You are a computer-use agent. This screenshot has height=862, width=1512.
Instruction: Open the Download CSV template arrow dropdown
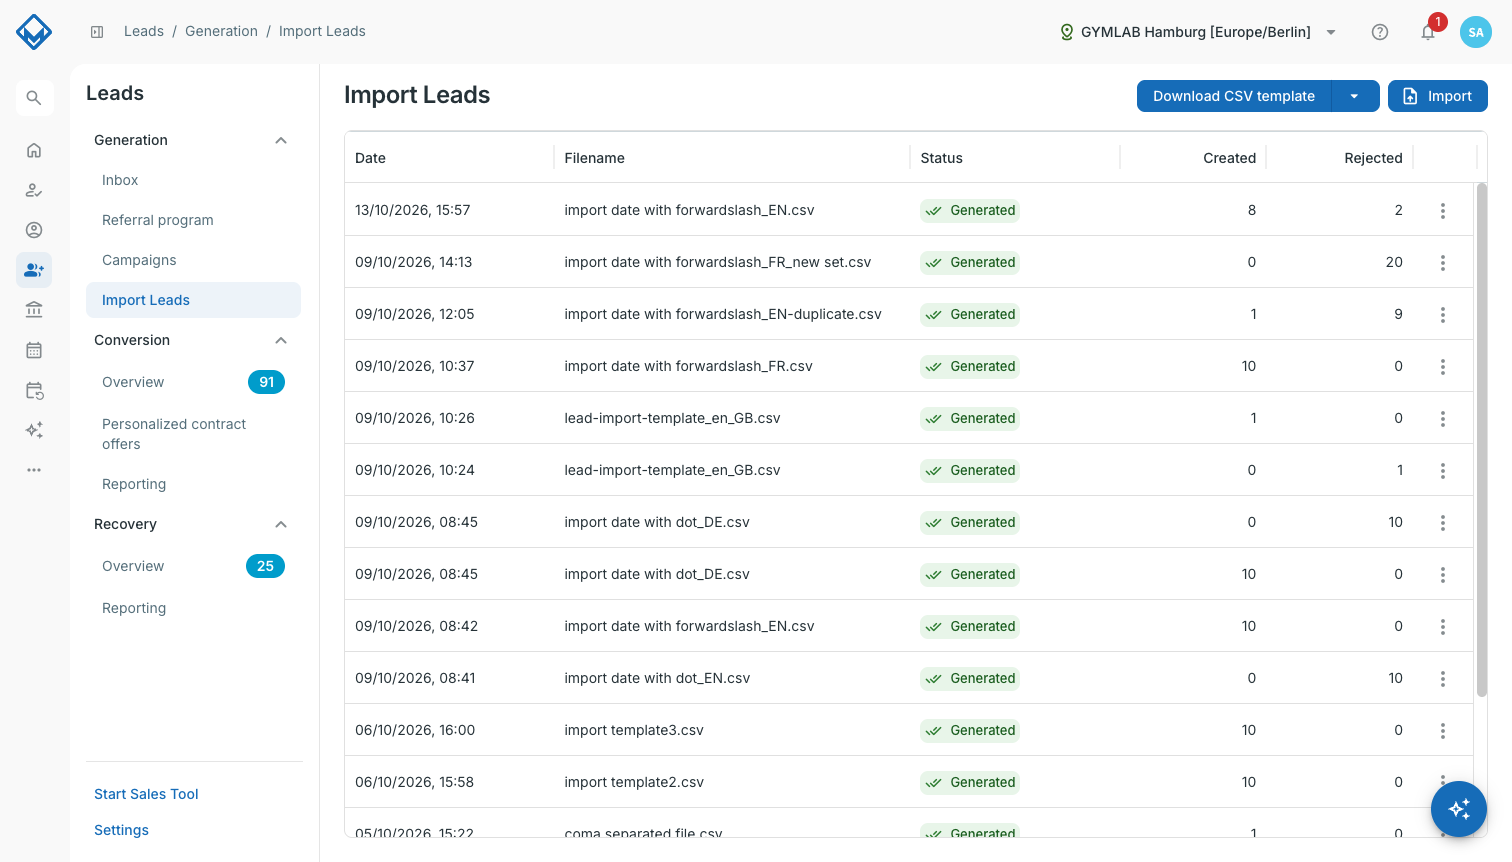(x=1355, y=96)
